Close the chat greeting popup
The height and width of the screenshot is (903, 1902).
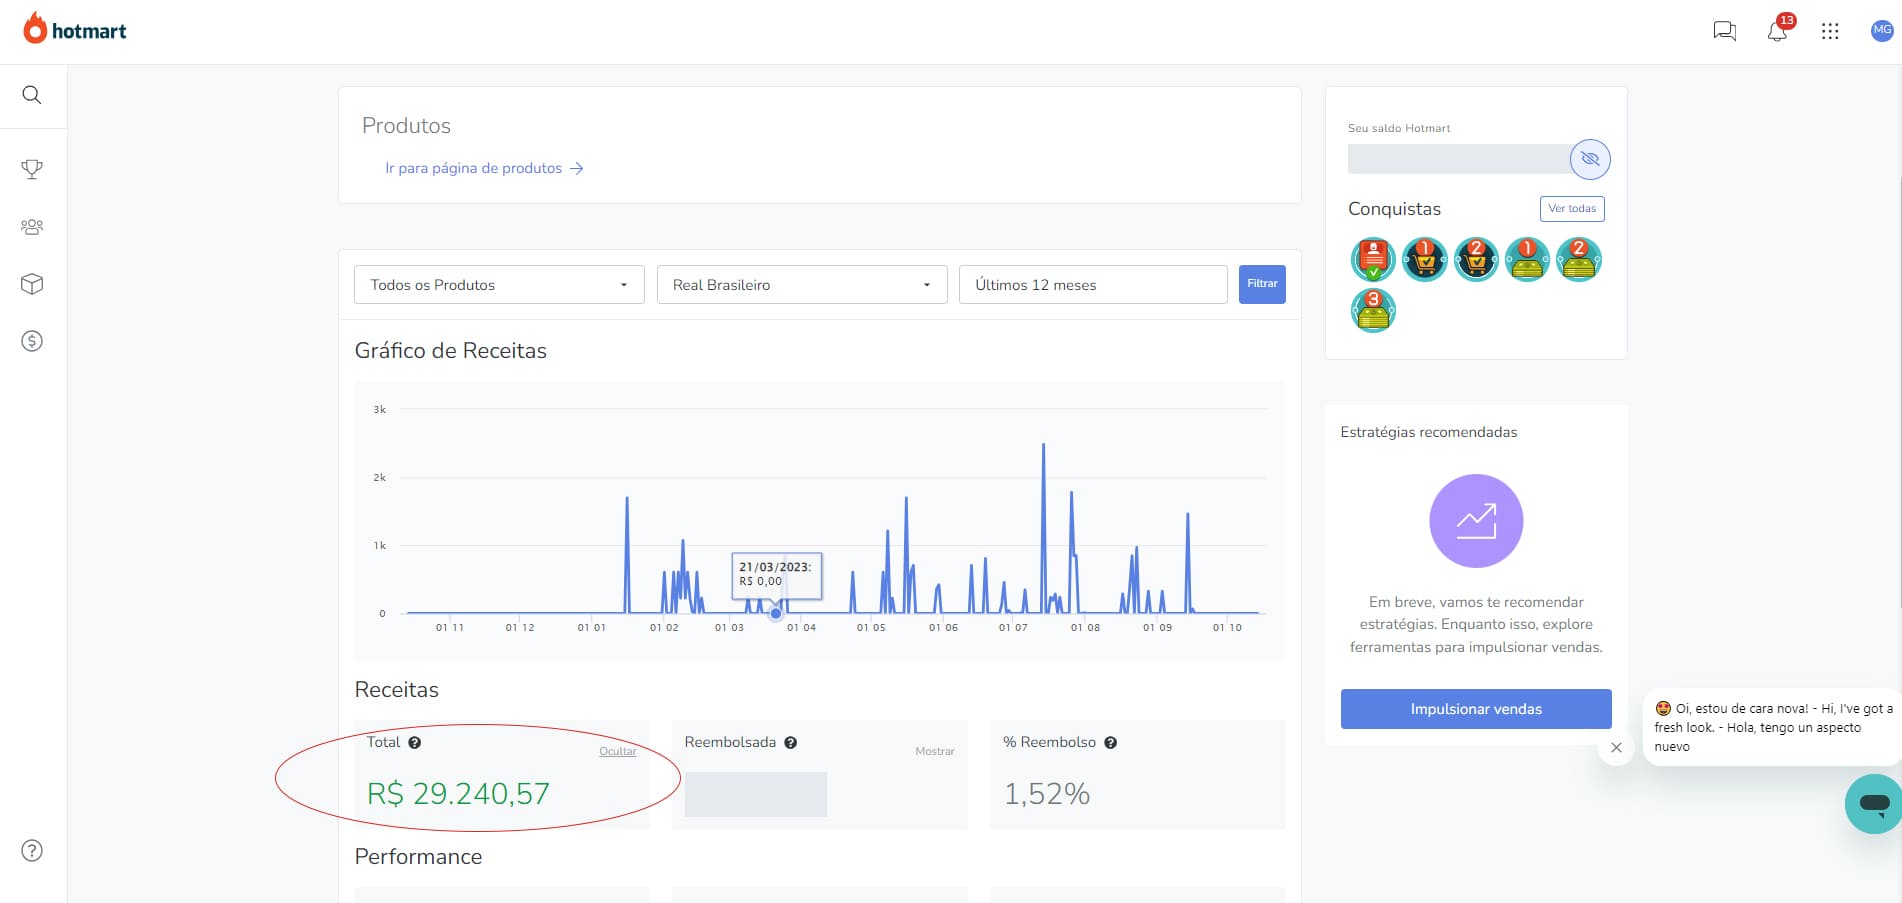[1616, 747]
